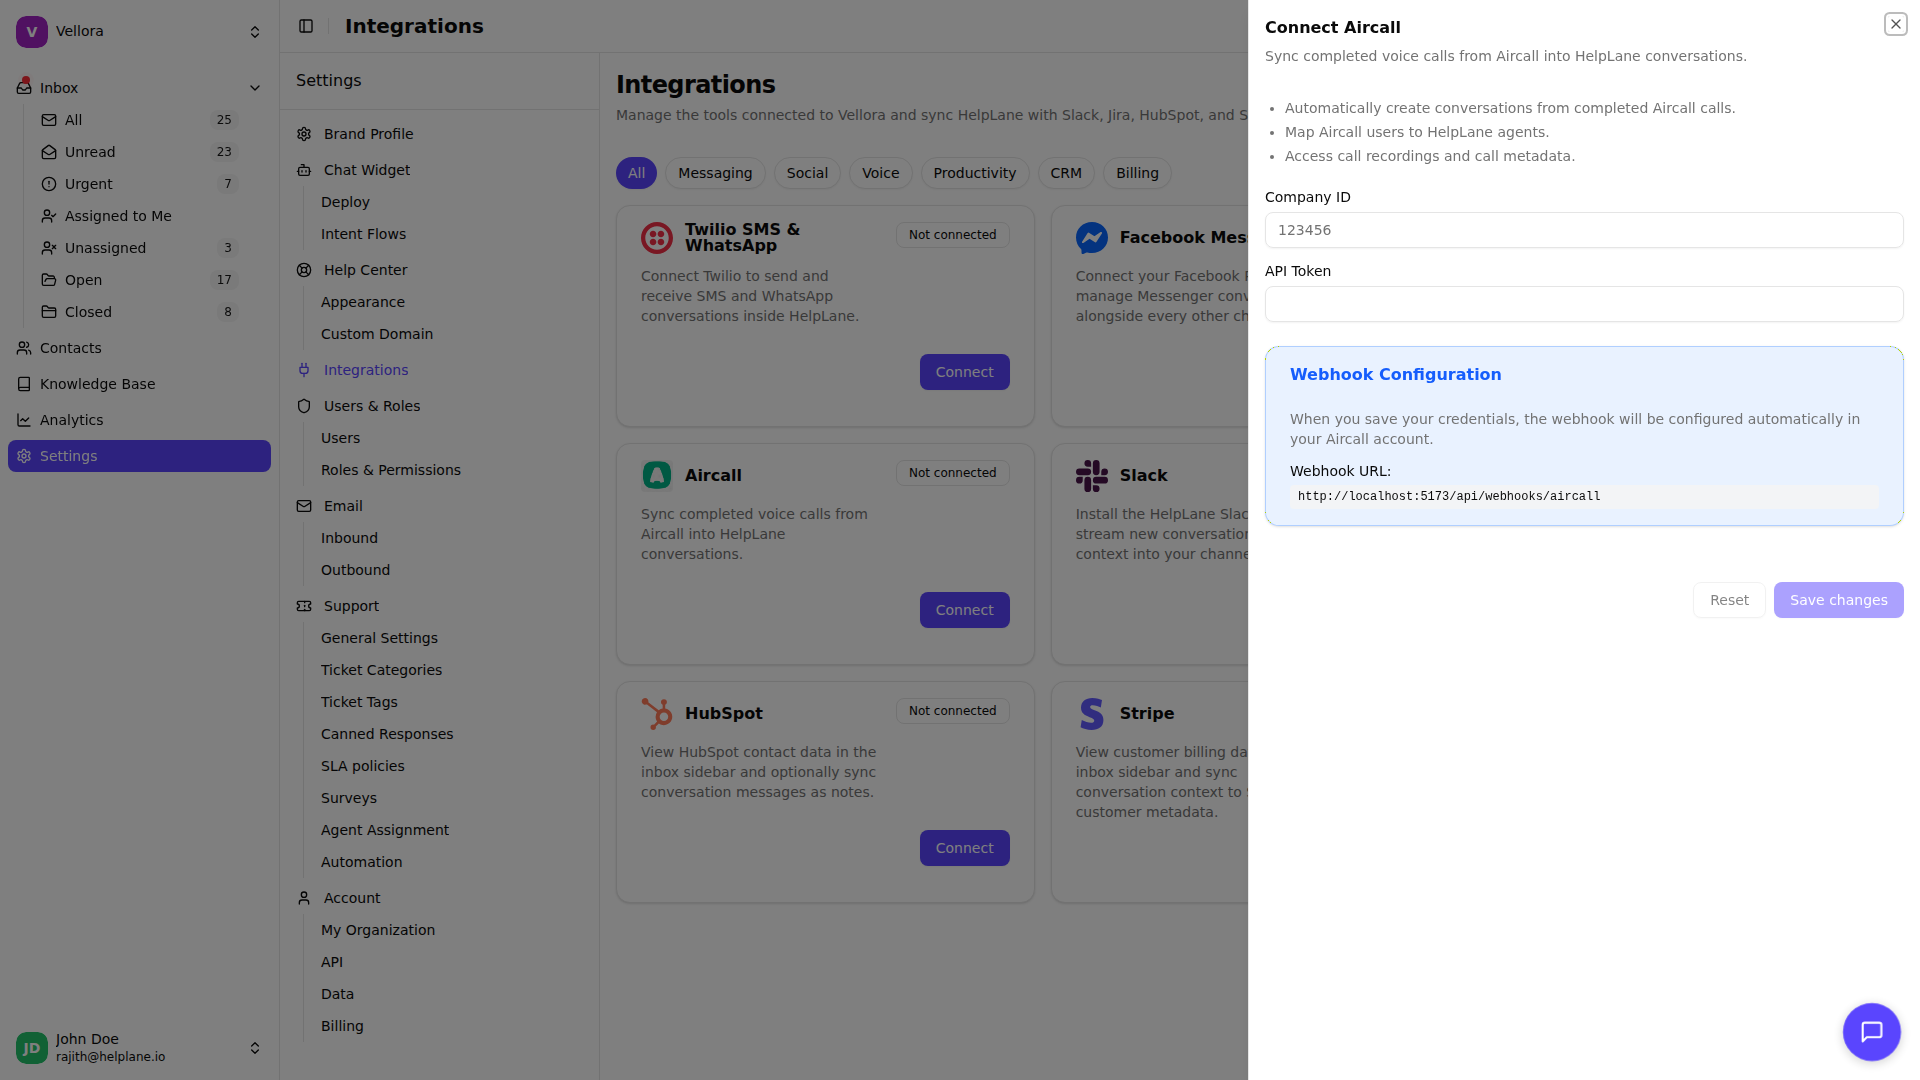
Task: Click the Analytics chart icon
Action: (24, 420)
